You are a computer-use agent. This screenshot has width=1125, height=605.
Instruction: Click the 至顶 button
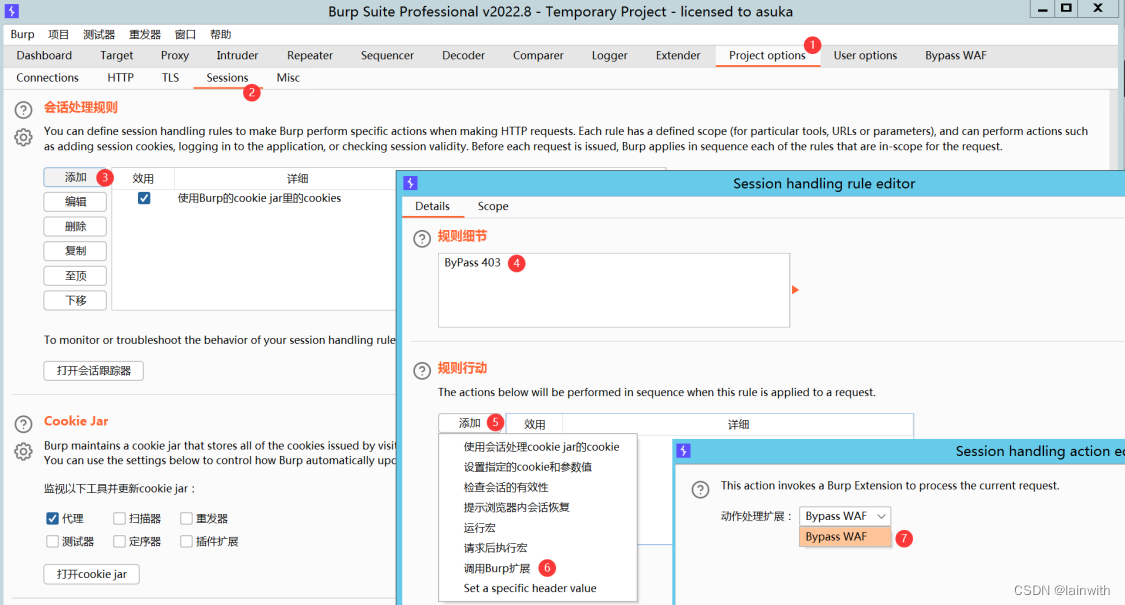tap(75, 276)
